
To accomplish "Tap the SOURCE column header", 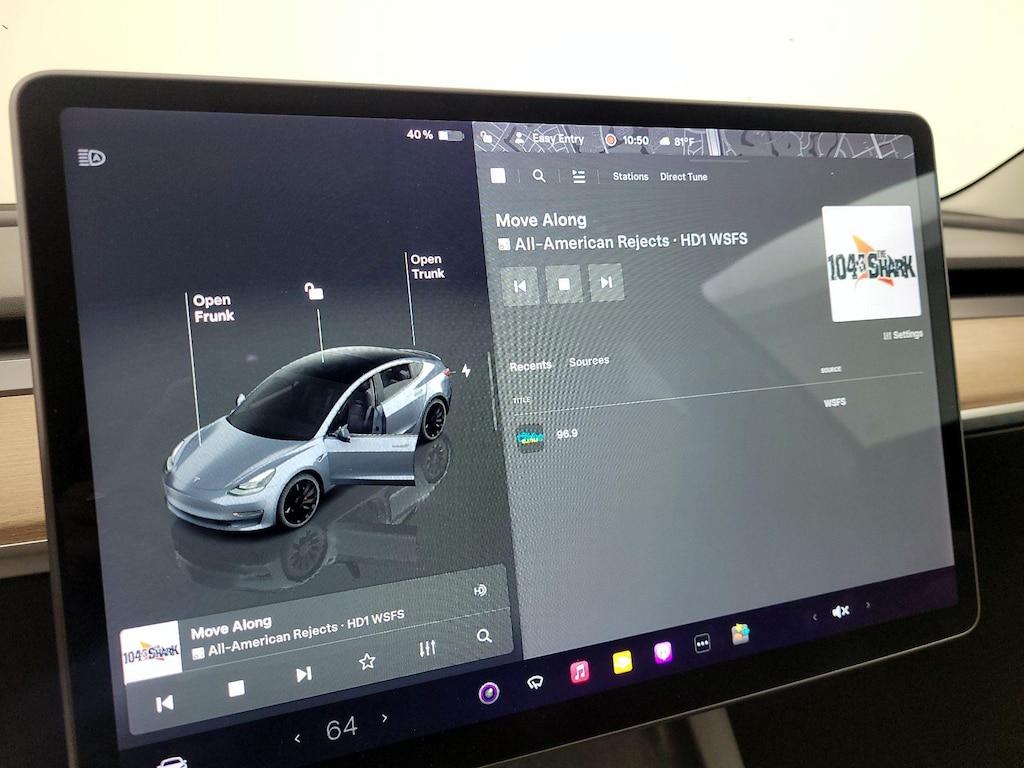I will [831, 370].
